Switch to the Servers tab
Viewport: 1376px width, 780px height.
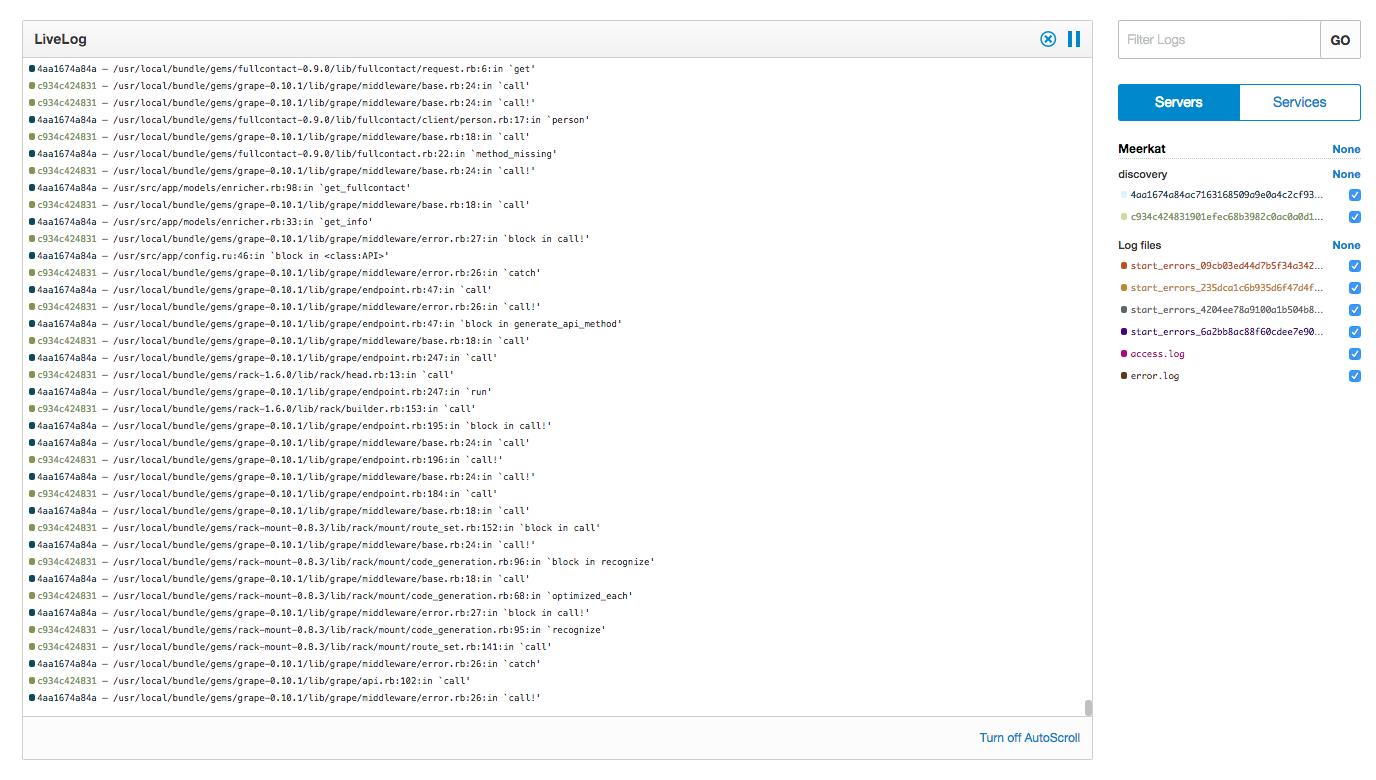point(1179,102)
